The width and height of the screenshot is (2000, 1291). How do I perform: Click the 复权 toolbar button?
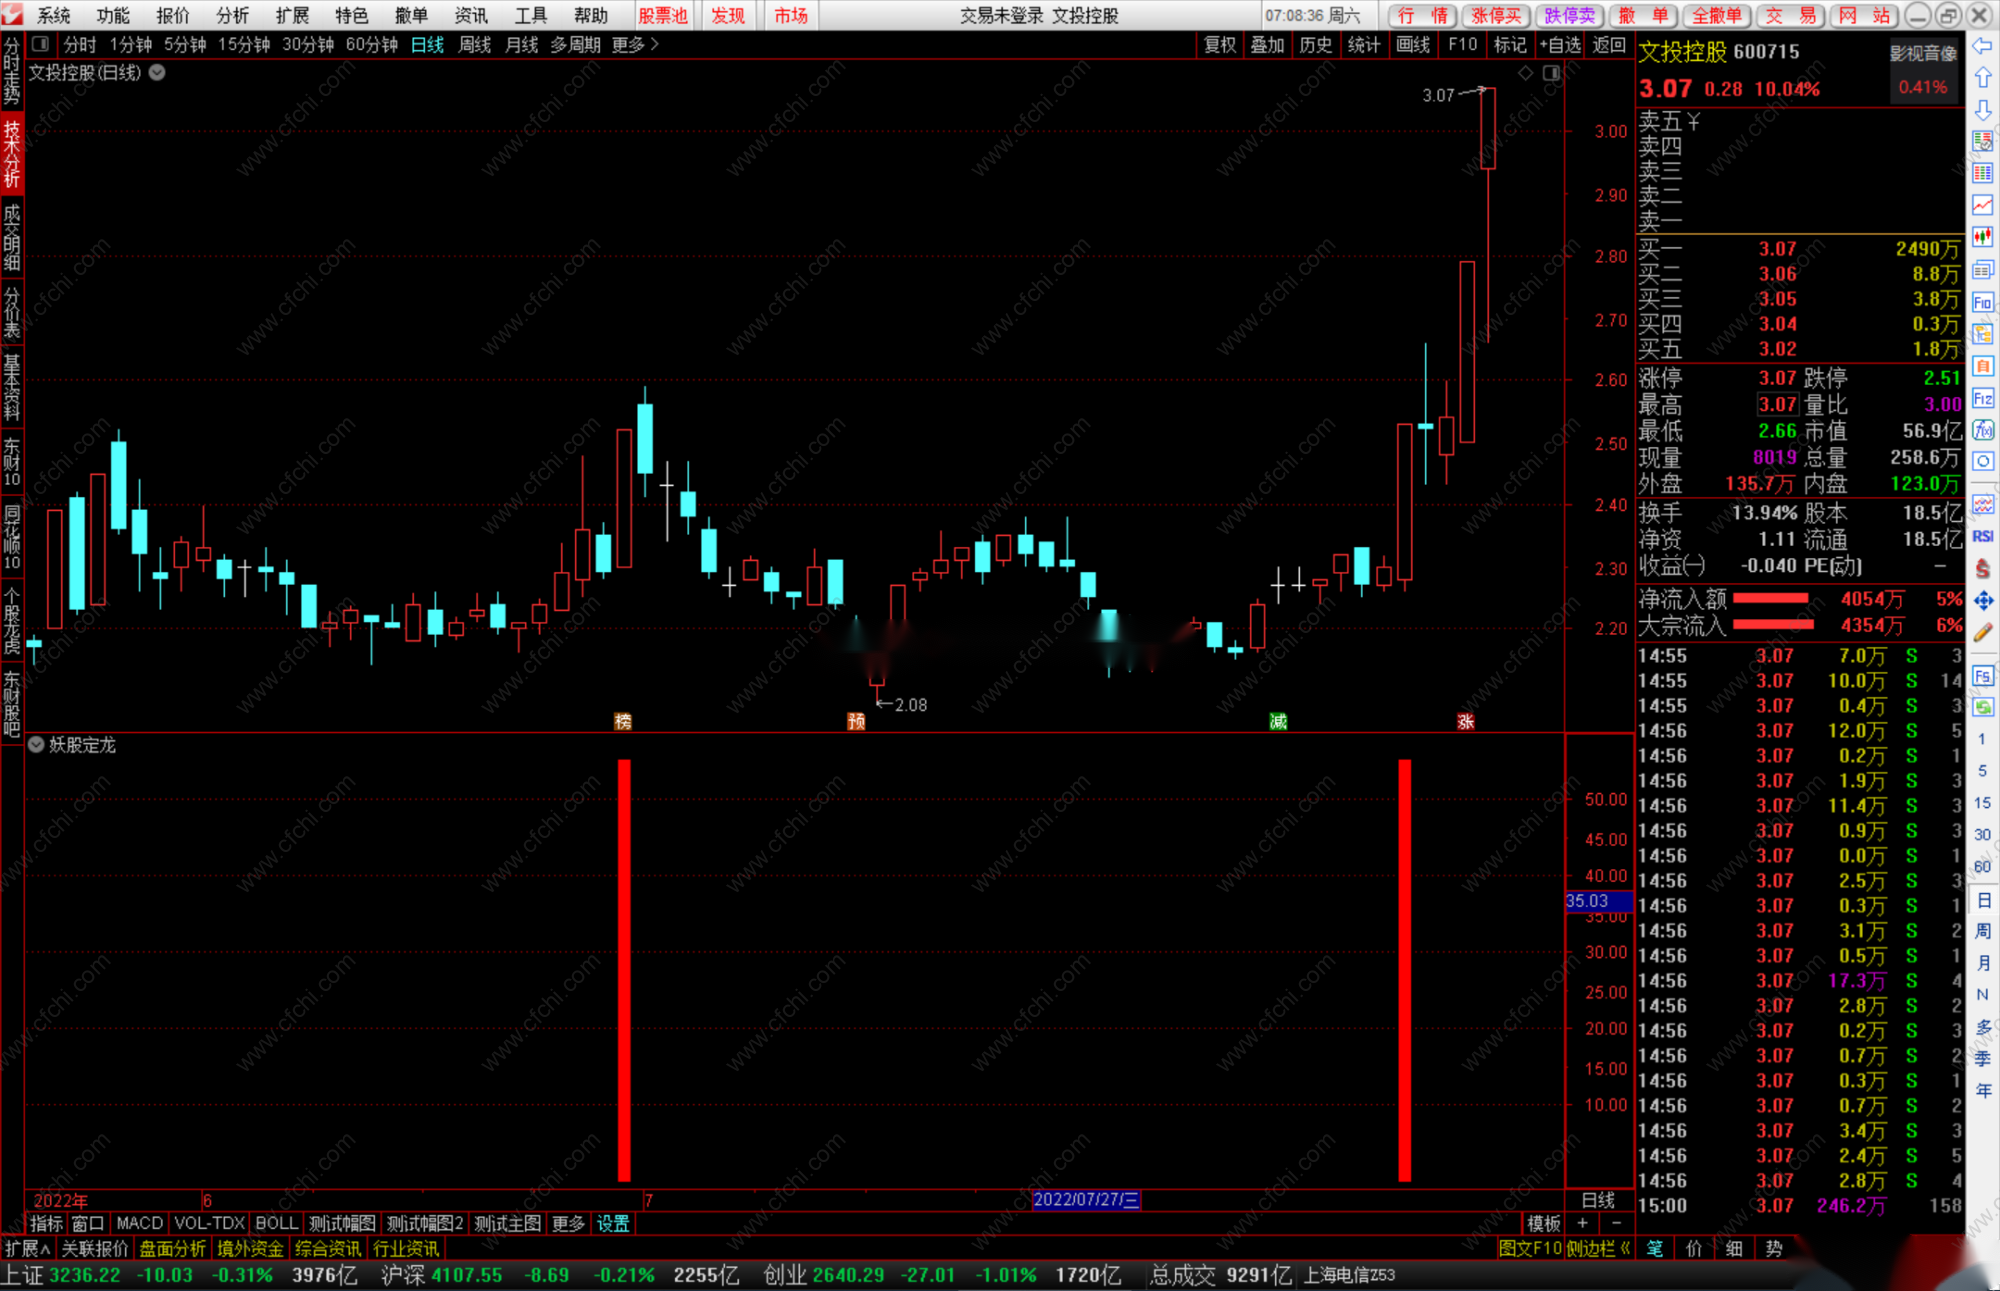1219,44
